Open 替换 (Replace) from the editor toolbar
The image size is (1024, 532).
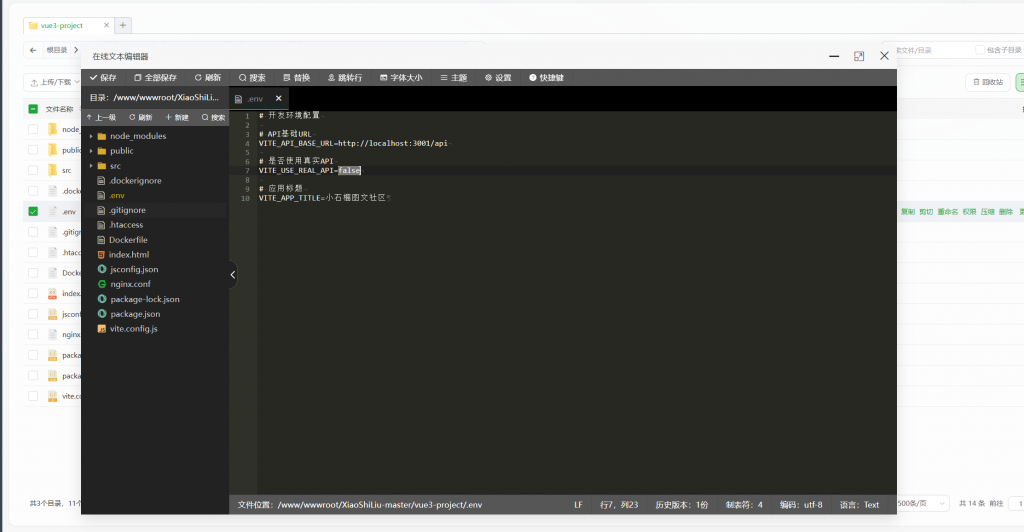coord(296,77)
